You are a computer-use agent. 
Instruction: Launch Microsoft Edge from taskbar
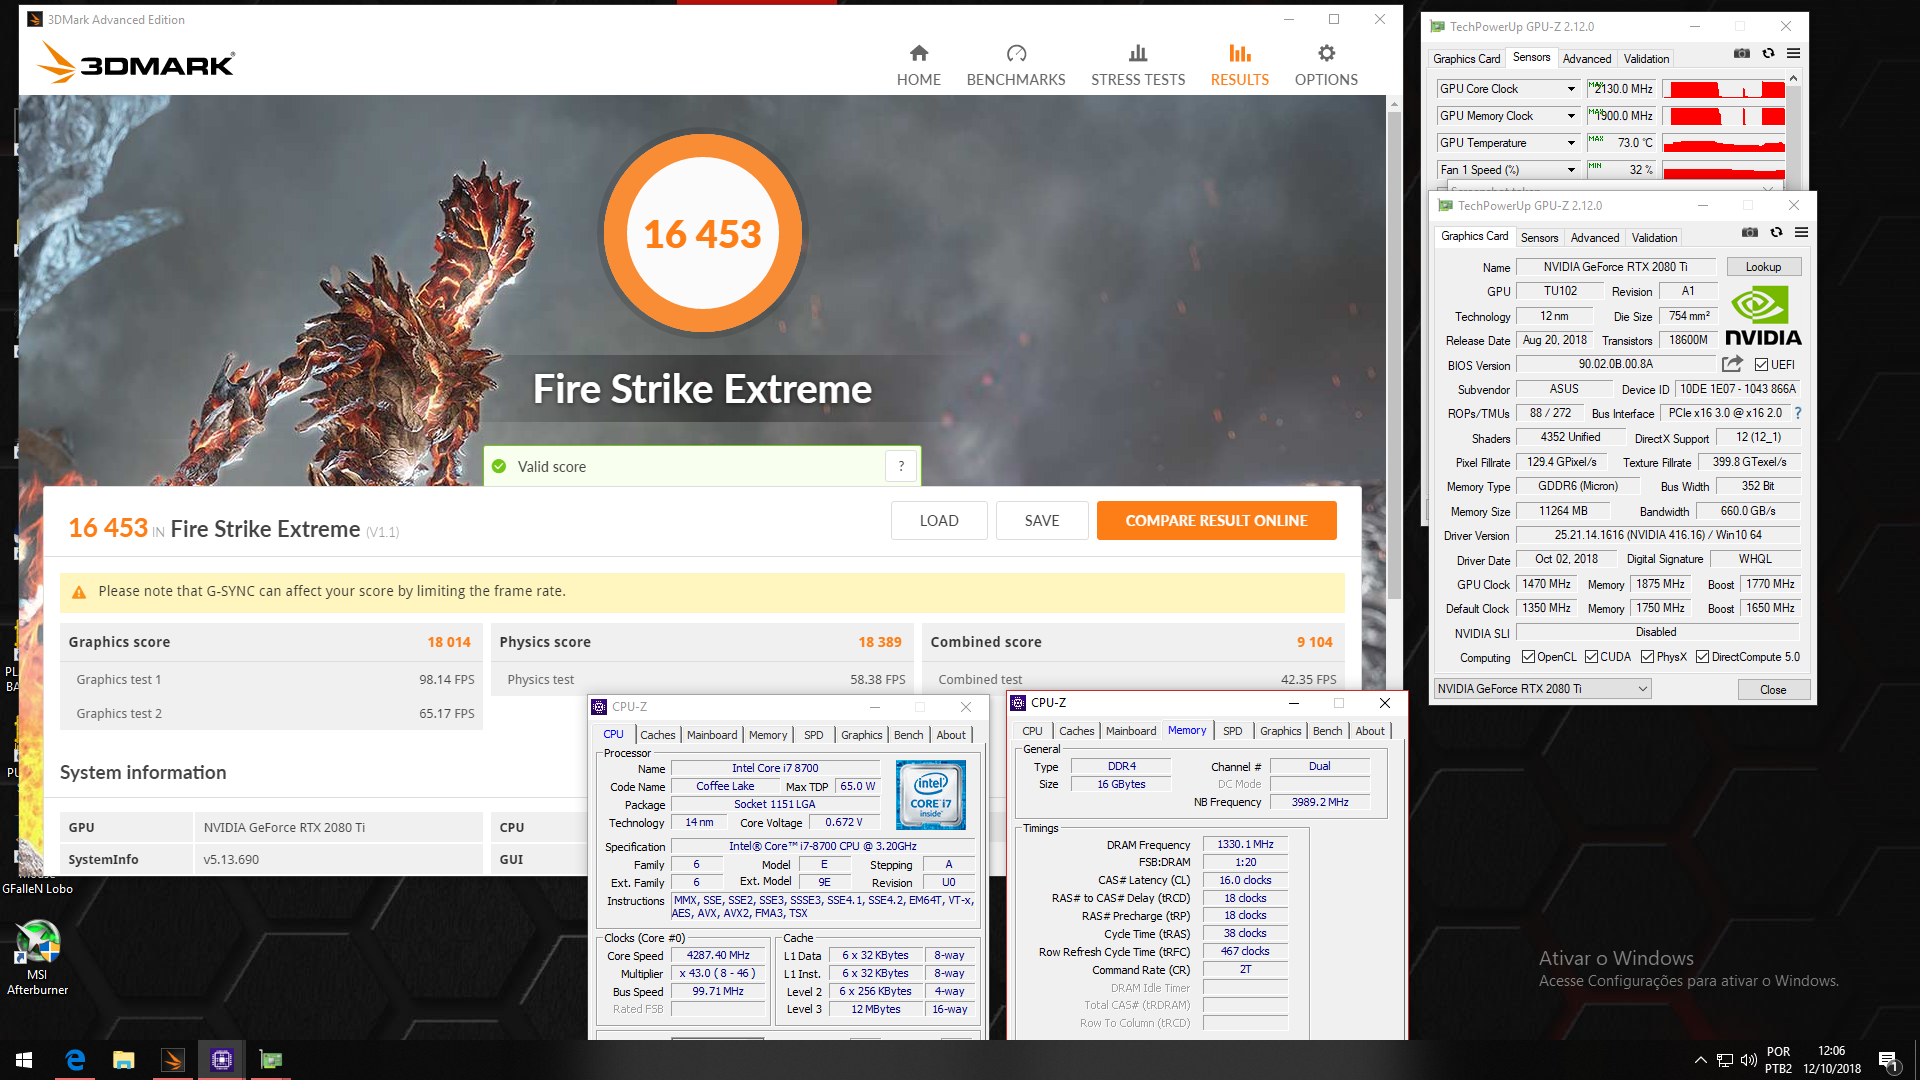(75, 1060)
